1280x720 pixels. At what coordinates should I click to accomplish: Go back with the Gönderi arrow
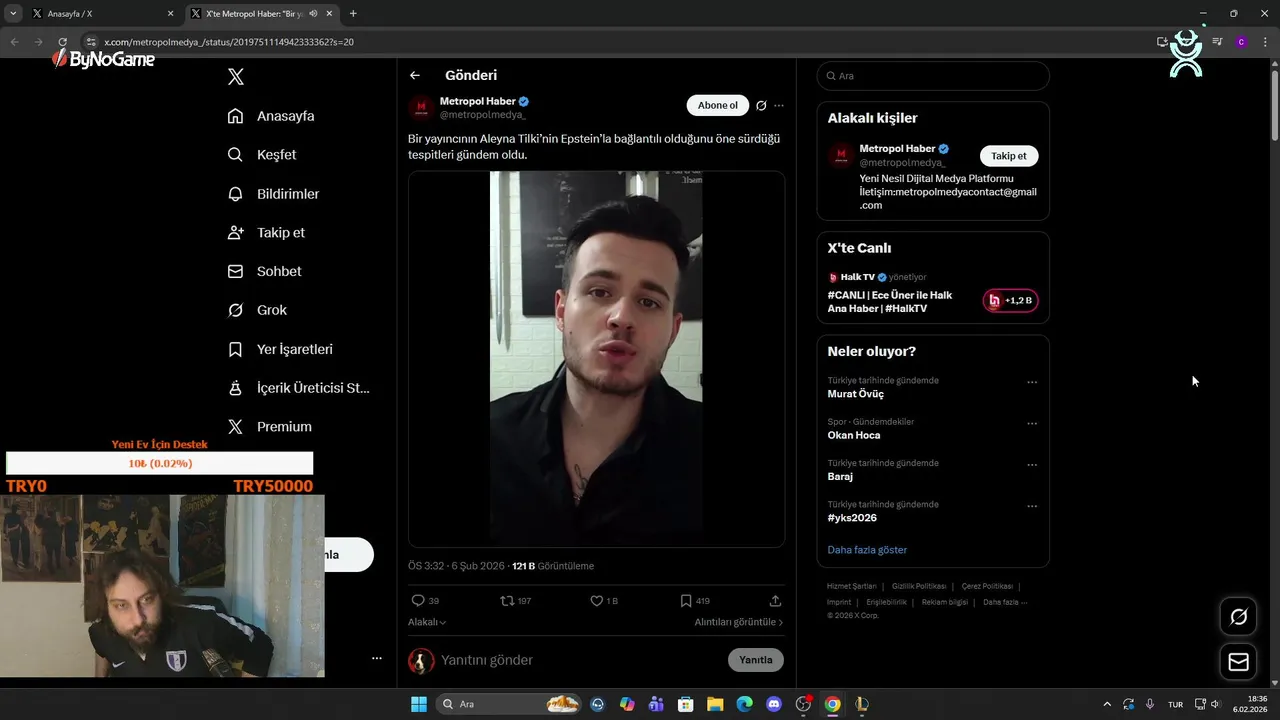pyautogui.click(x=415, y=75)
